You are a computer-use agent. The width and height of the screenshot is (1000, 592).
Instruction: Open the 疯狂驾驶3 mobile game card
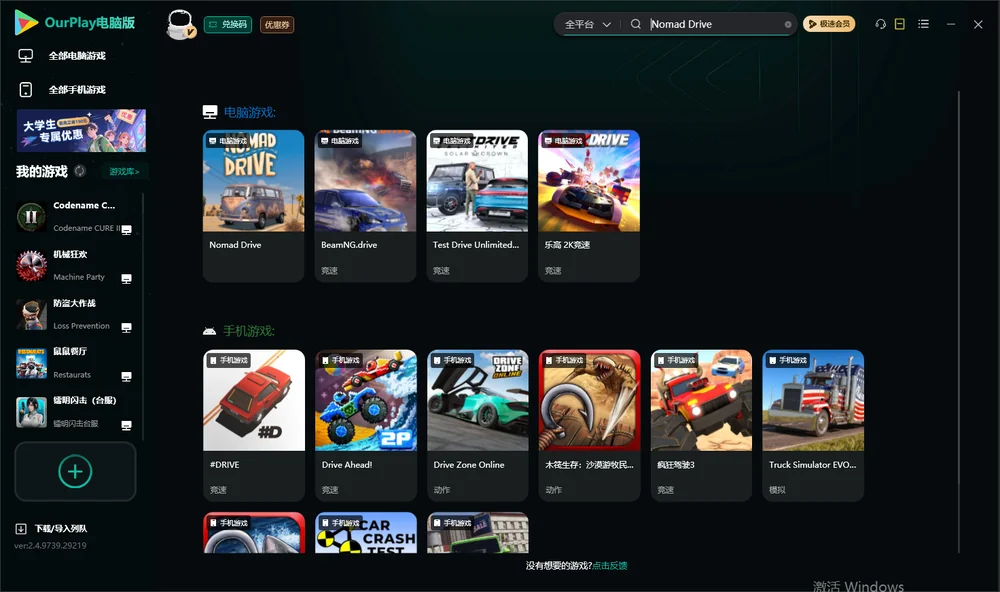point(702,426)
